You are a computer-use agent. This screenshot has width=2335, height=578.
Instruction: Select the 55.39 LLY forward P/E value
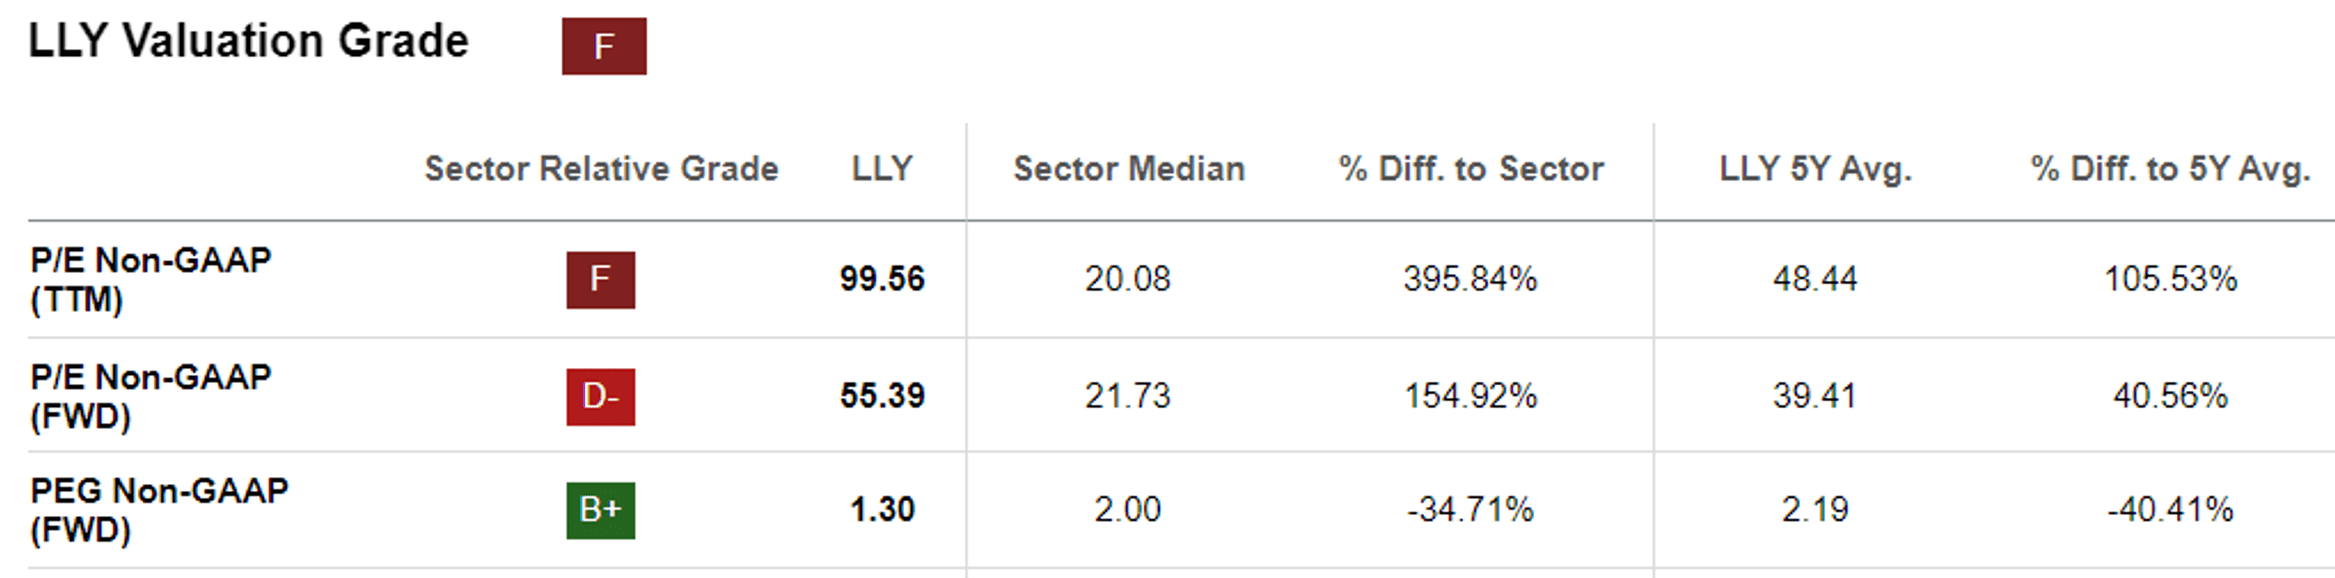[882, 396]
